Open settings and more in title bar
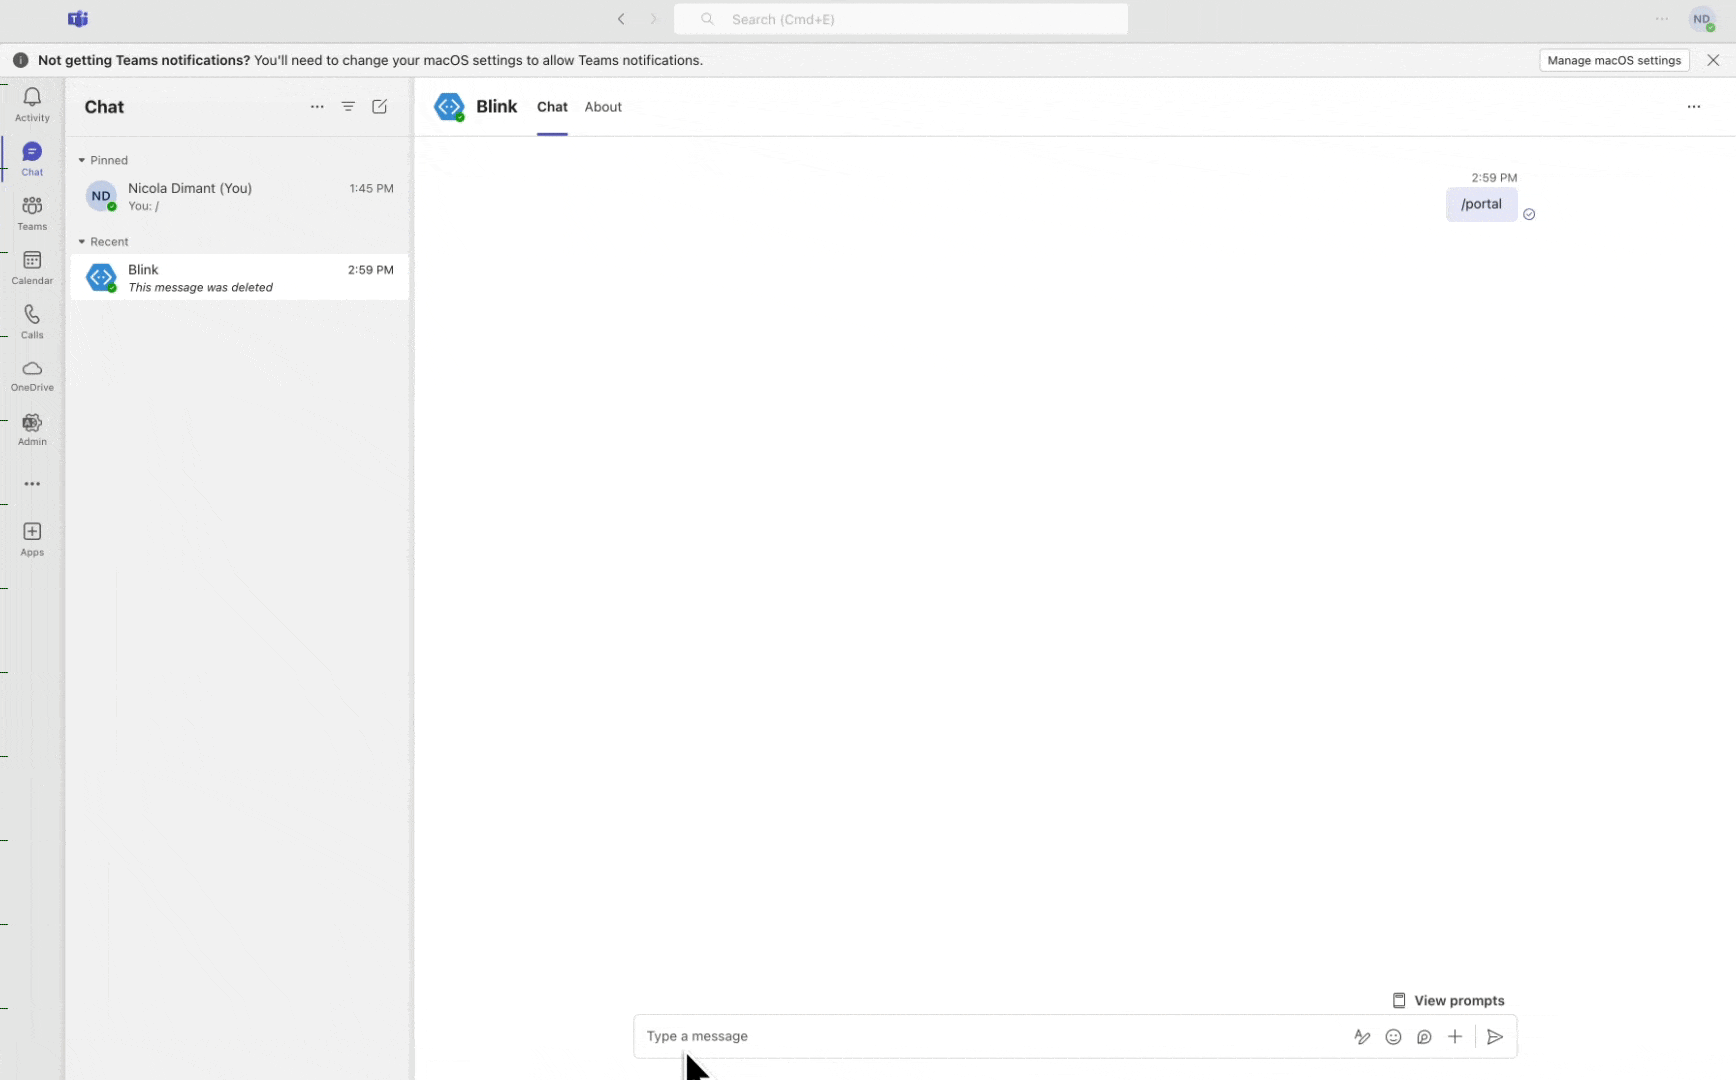The image size is (1736, 1080). click(1662, 19)
